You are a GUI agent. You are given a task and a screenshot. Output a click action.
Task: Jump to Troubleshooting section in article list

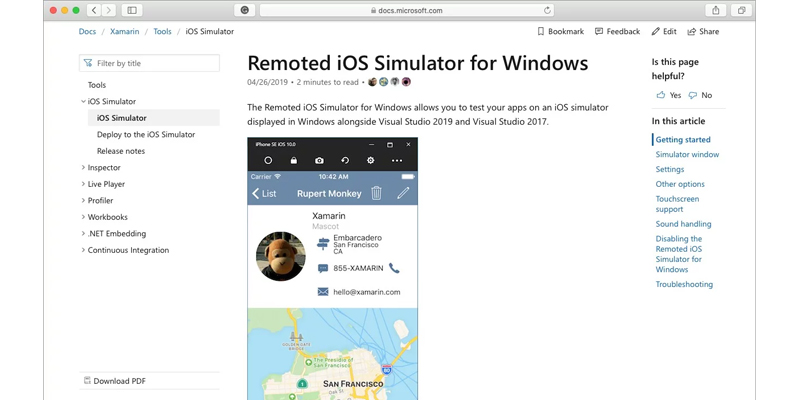(684, 284)
